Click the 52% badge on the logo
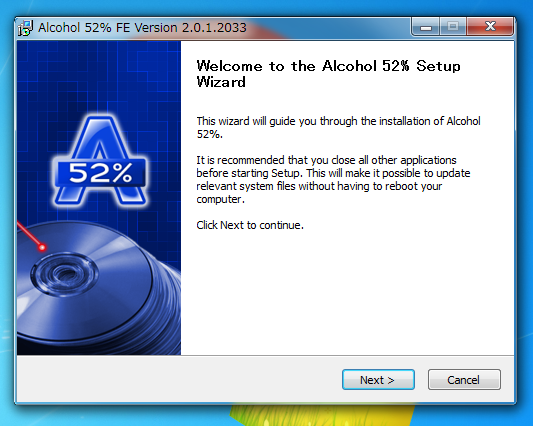Image resolution: width=533 pixels, height=426 pixels. [101, 173]
